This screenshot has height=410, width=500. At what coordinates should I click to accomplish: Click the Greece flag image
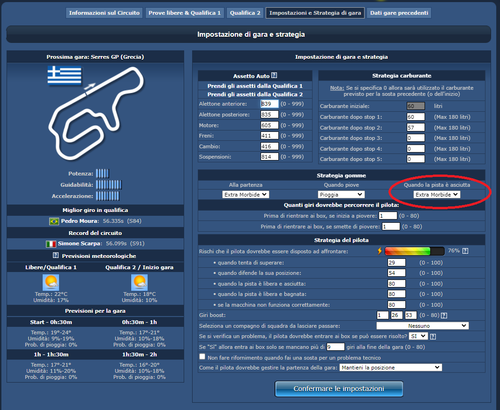[64, 75]
